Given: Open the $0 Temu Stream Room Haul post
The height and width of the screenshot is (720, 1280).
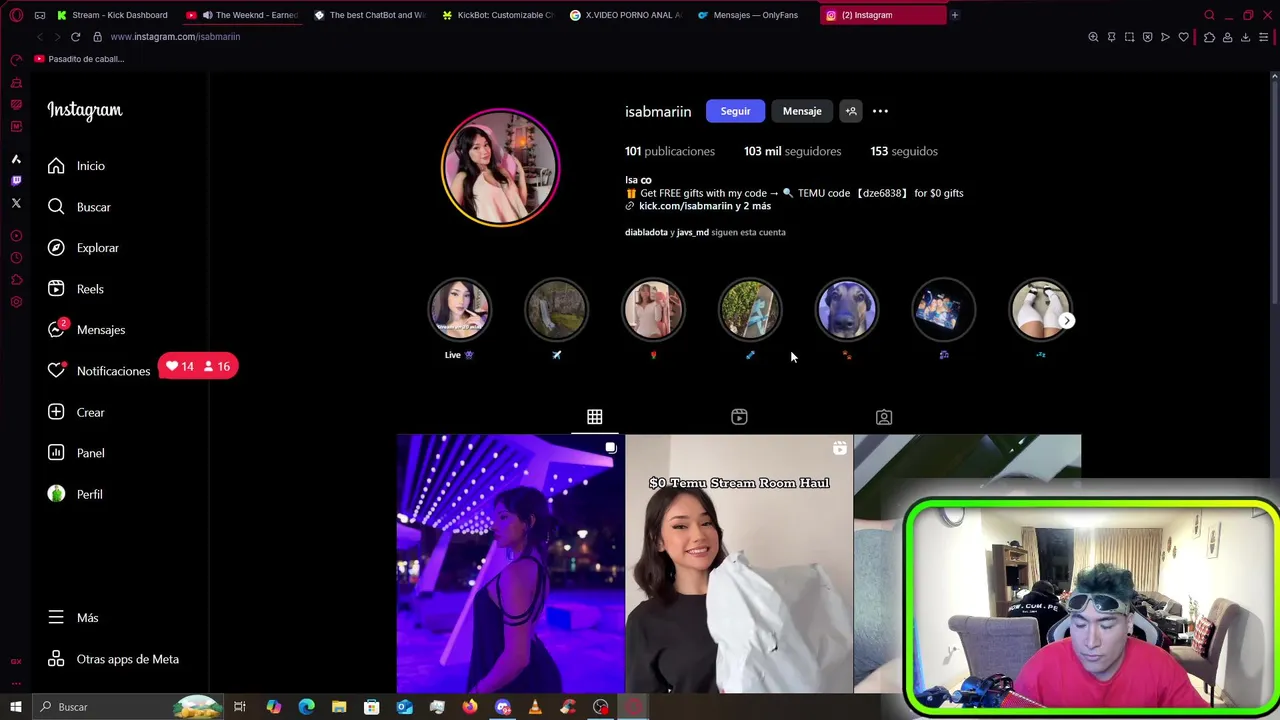Looking at the screenshot, I should click(x=739, y=563).
